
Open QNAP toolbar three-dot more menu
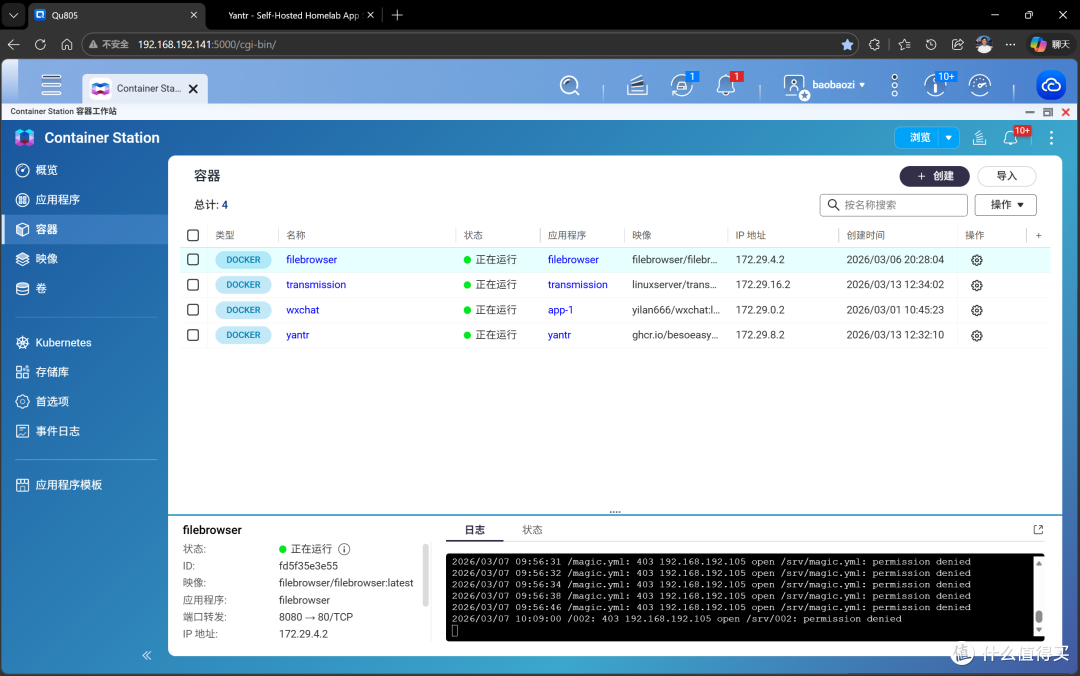coord(894,85)
